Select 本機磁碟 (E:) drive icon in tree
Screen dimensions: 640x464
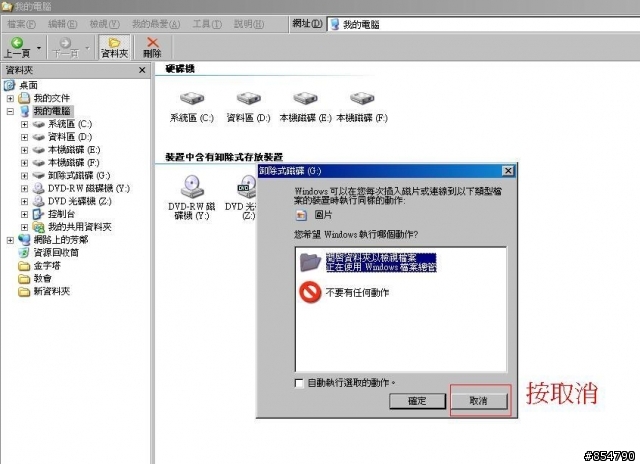(39, 150)
